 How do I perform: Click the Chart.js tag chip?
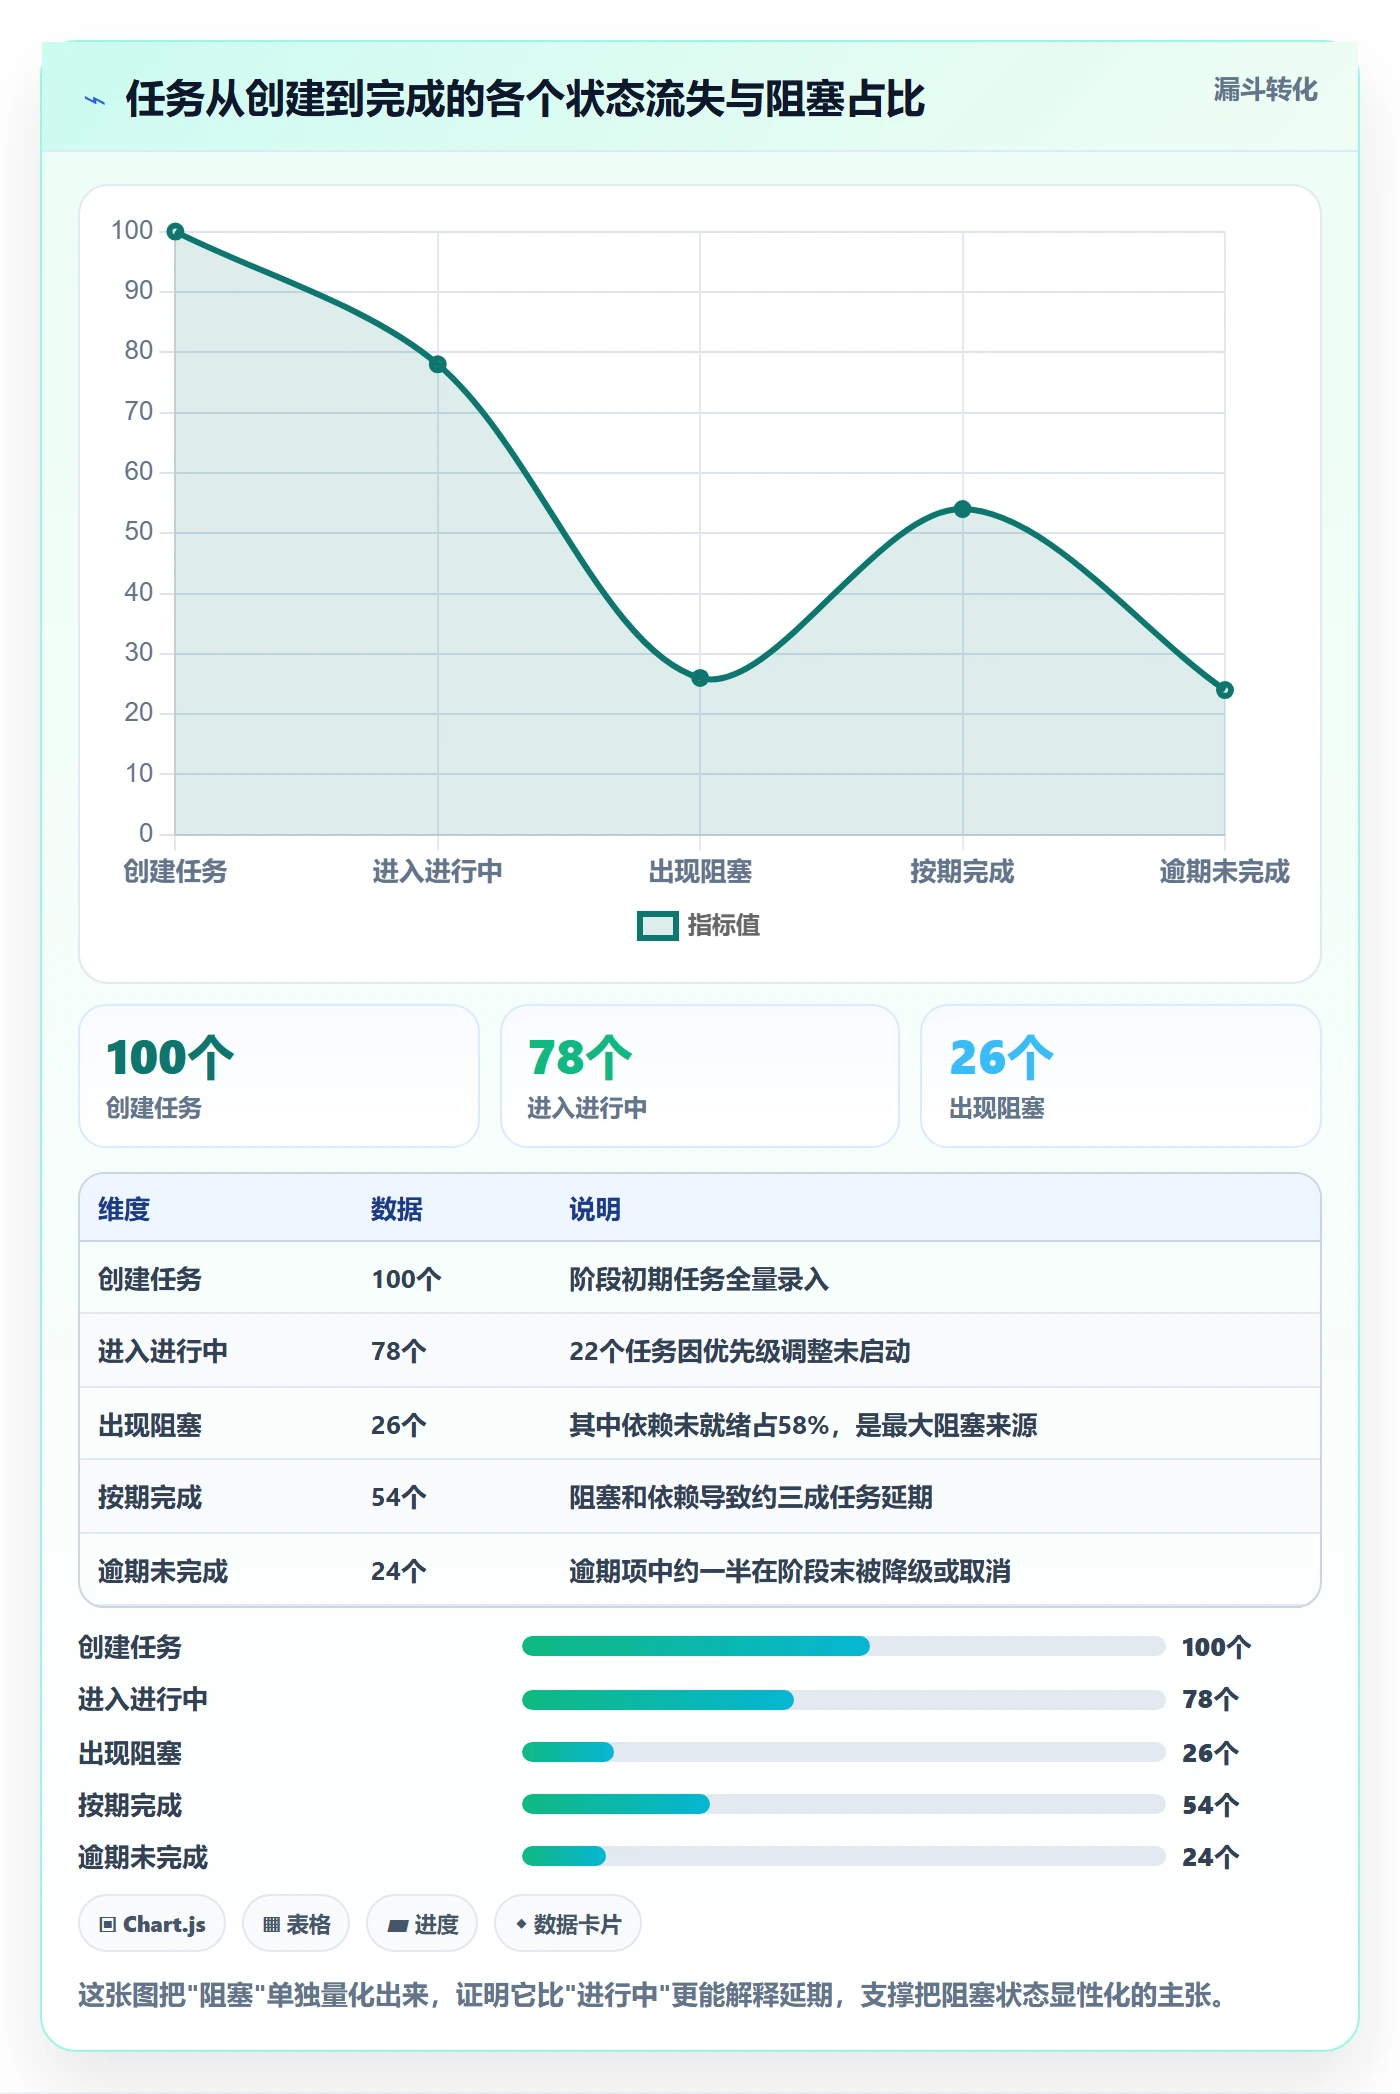tap(152, 1924)
